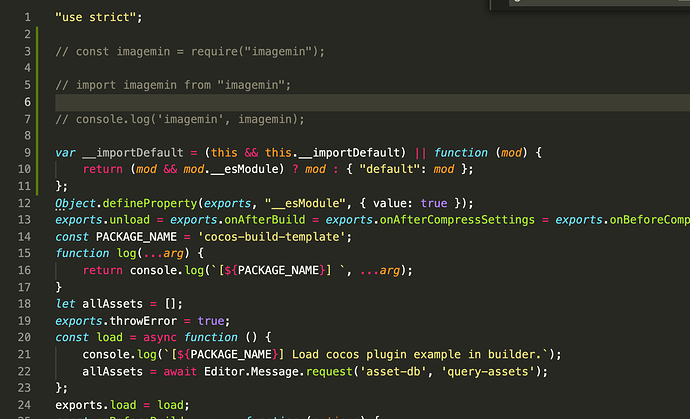Screen dimensions: 690x419
Task: Click the mod parameter in function (mod)
Action: point(511,153)
